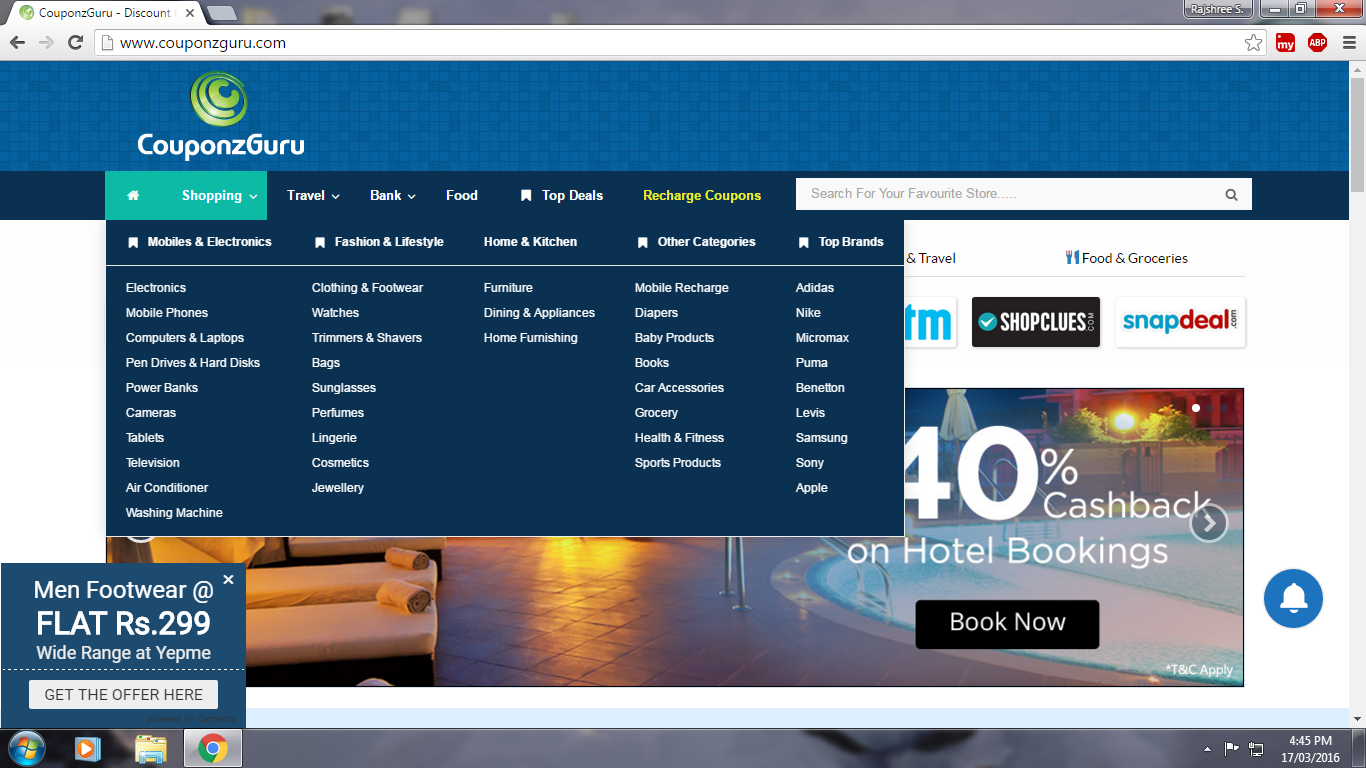Click the carousel slide indicator dot
The image size is (1366, 768).
pos(1196,408)
